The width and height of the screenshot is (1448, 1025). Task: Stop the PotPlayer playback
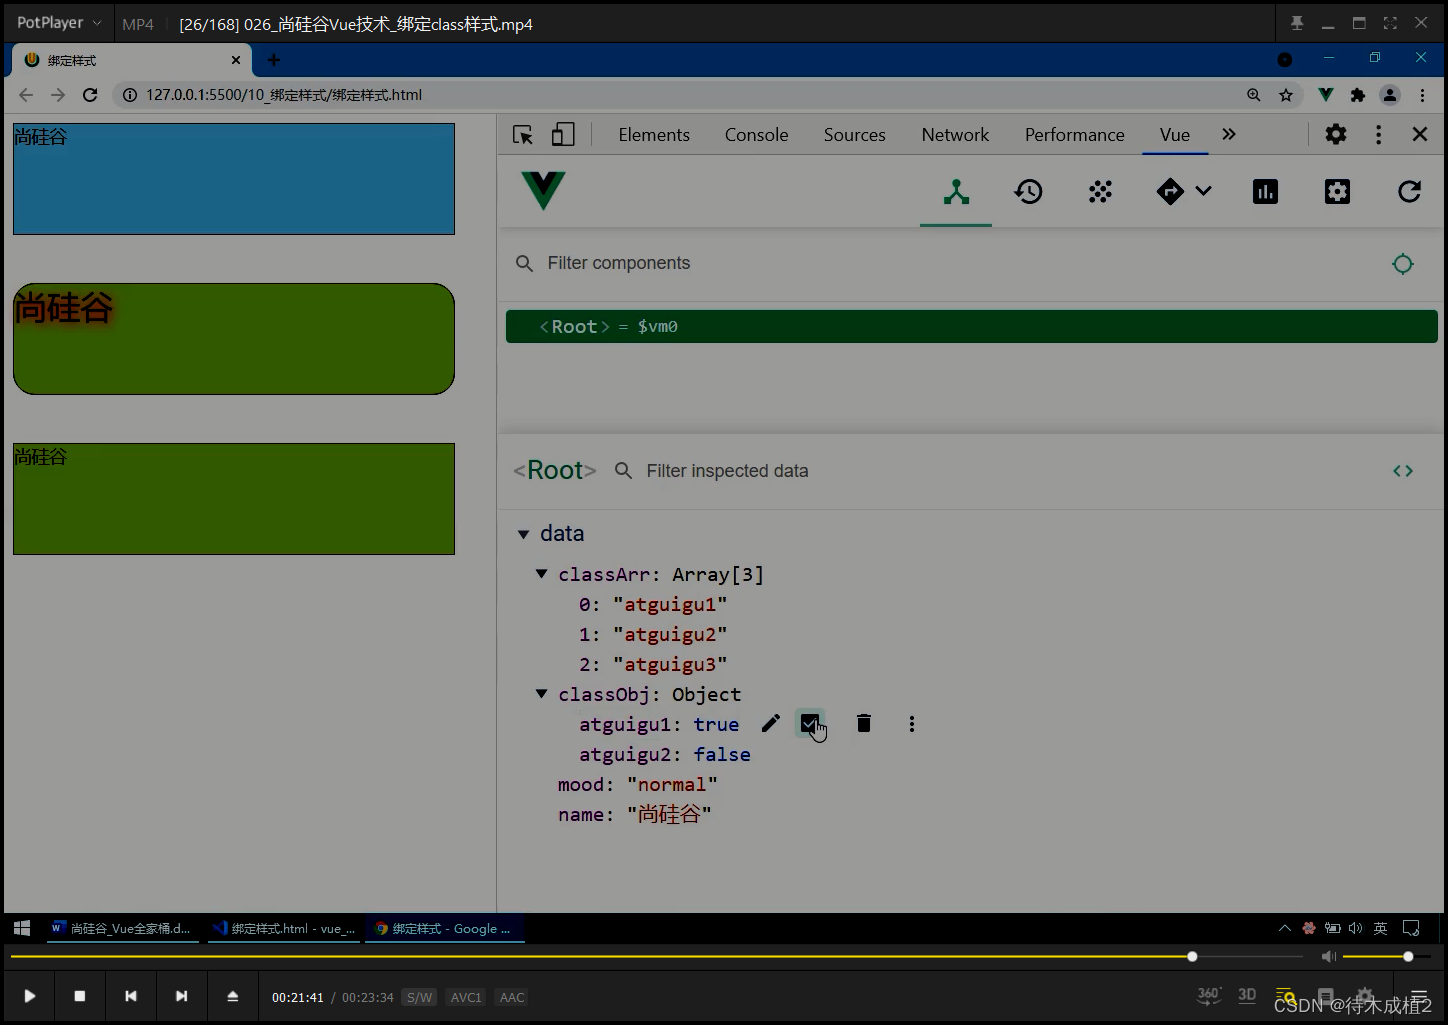(x=80, y=996)
